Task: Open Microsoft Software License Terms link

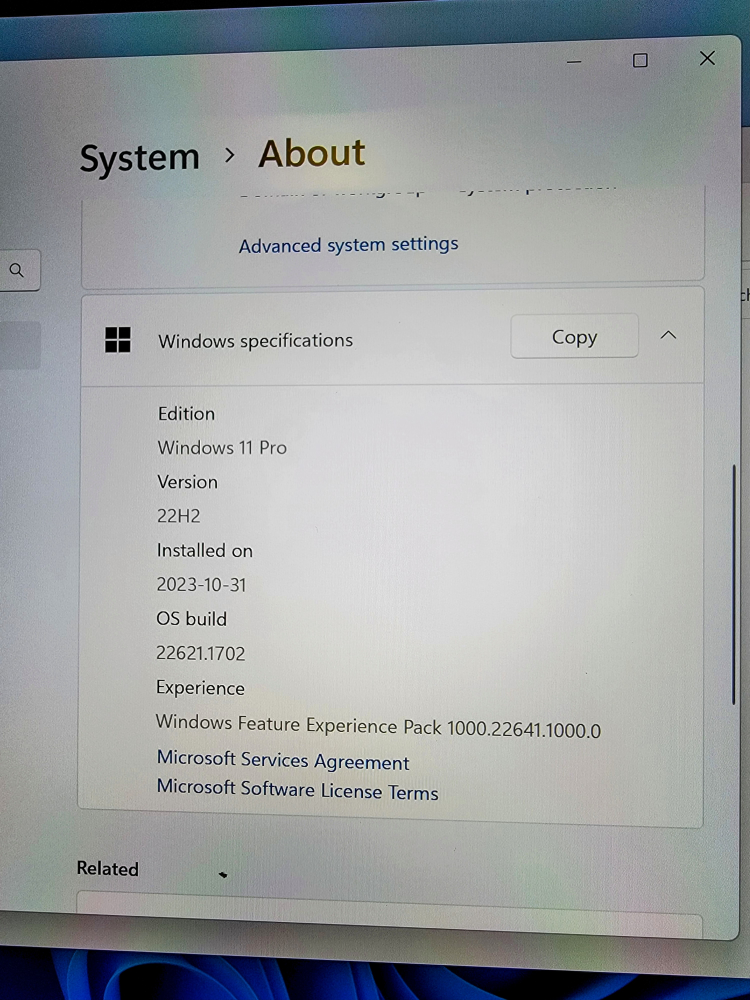Action: [297, 790]
